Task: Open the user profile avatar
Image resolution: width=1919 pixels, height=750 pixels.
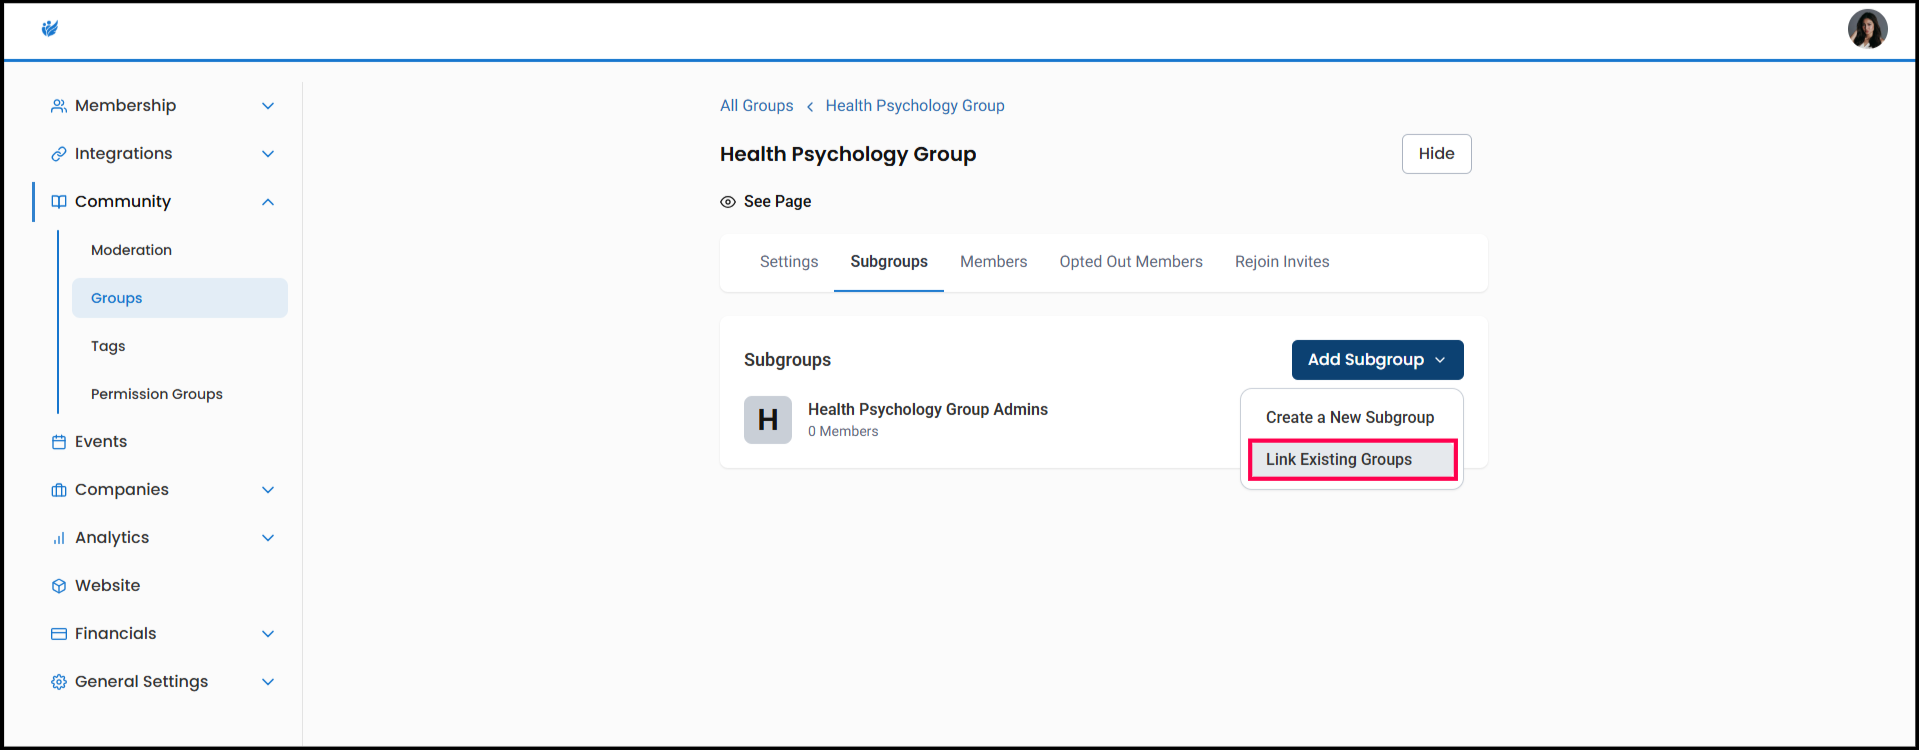Action: pyautogui.click(x=1866, y=29)
